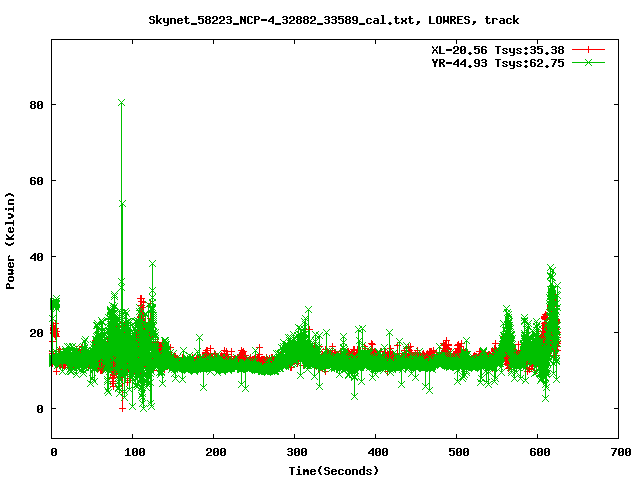Click the y-axis tick label 0

40,409
